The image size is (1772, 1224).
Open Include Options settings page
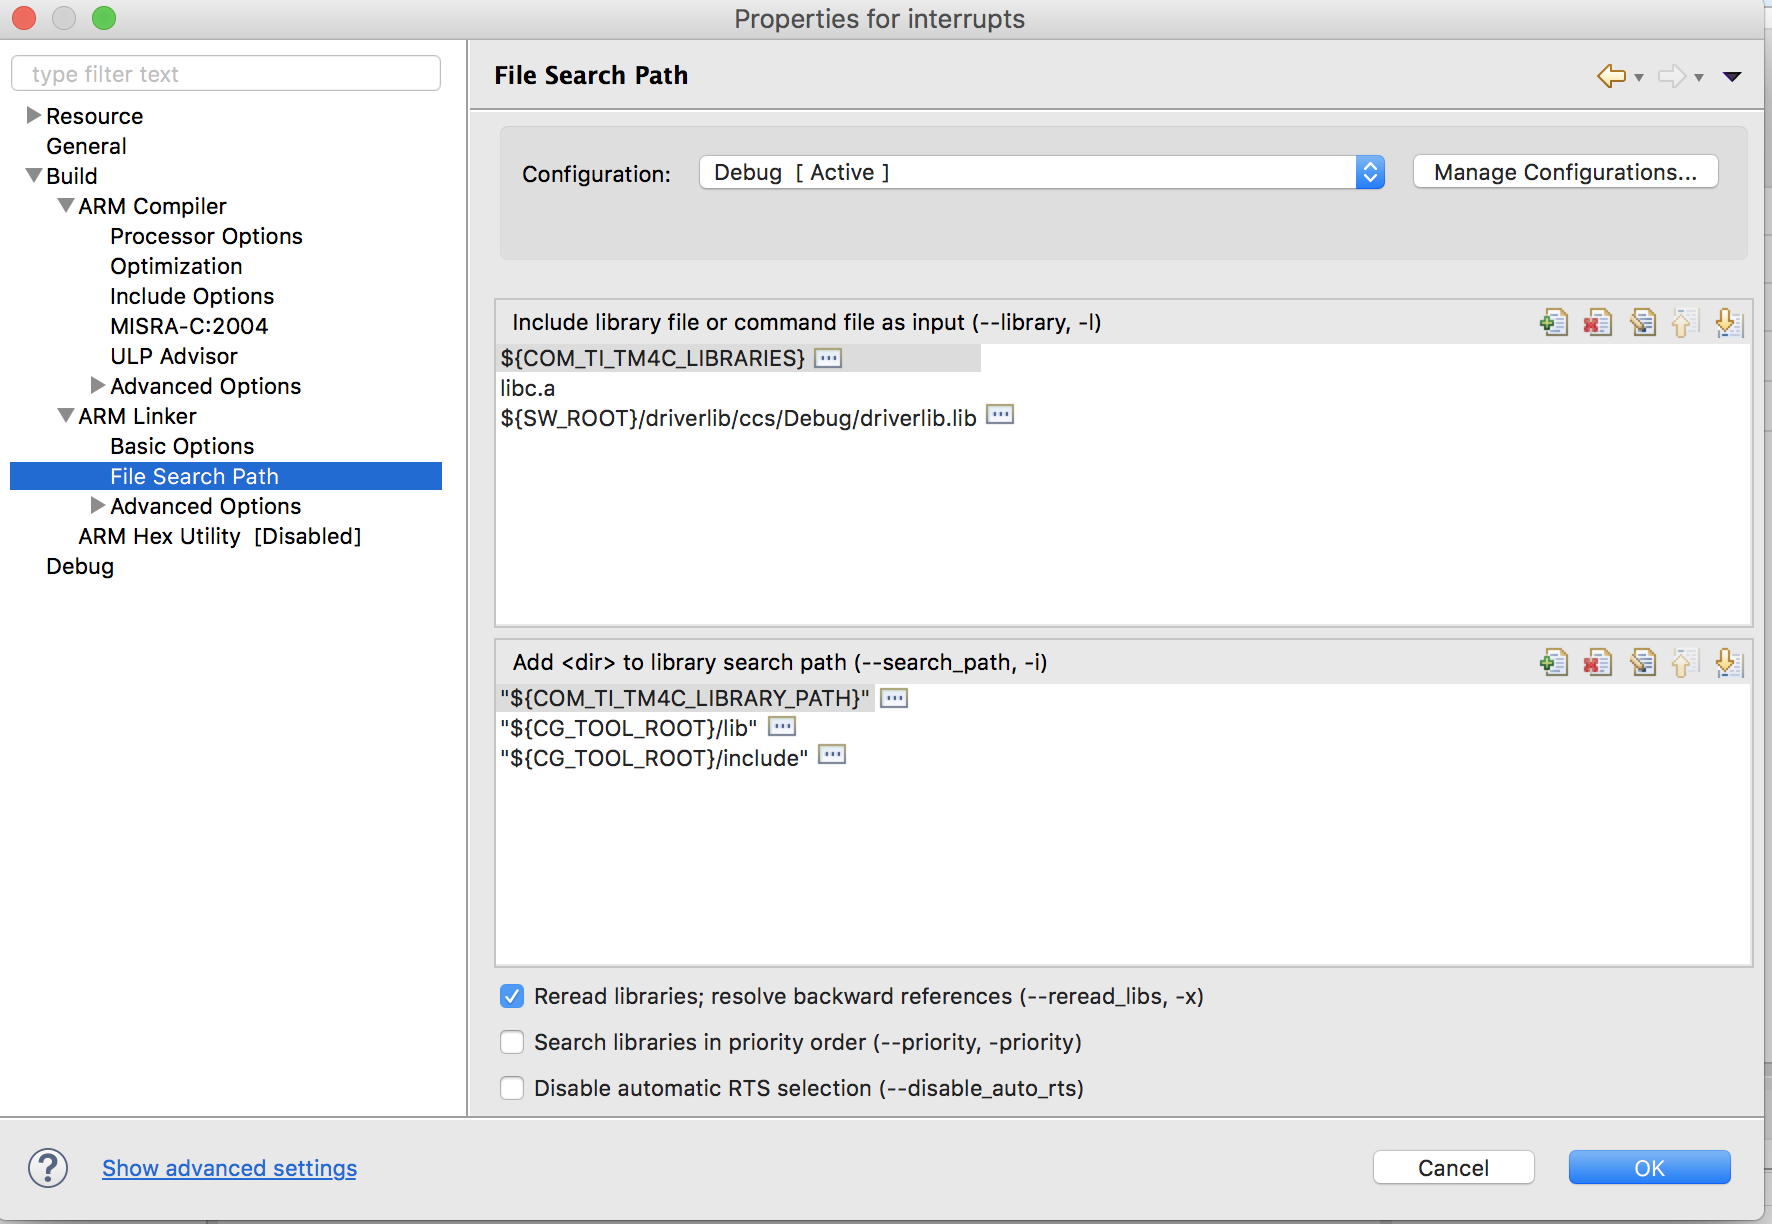(x=192, y=296)
